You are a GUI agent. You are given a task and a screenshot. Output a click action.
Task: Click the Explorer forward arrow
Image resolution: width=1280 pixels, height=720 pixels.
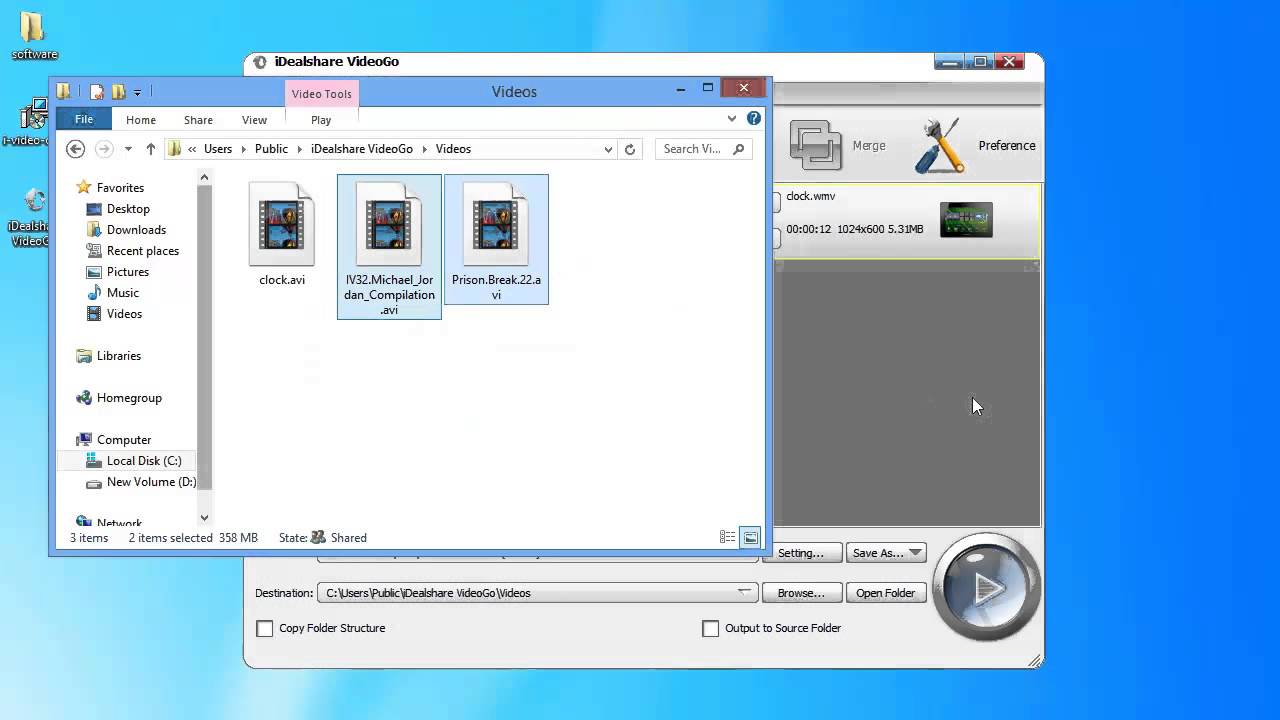click(104, 149)
